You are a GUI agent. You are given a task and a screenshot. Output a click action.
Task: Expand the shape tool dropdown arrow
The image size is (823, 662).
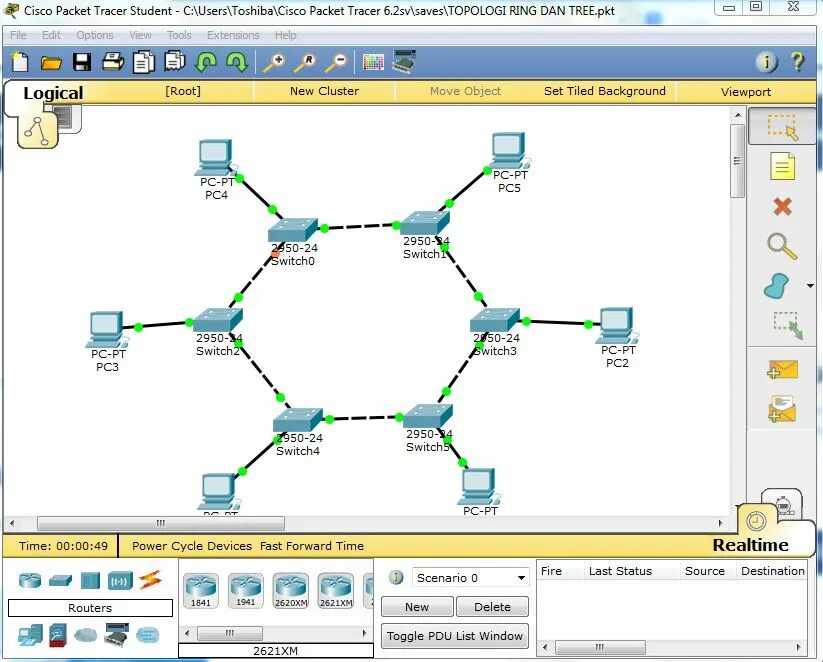[810, 286]
